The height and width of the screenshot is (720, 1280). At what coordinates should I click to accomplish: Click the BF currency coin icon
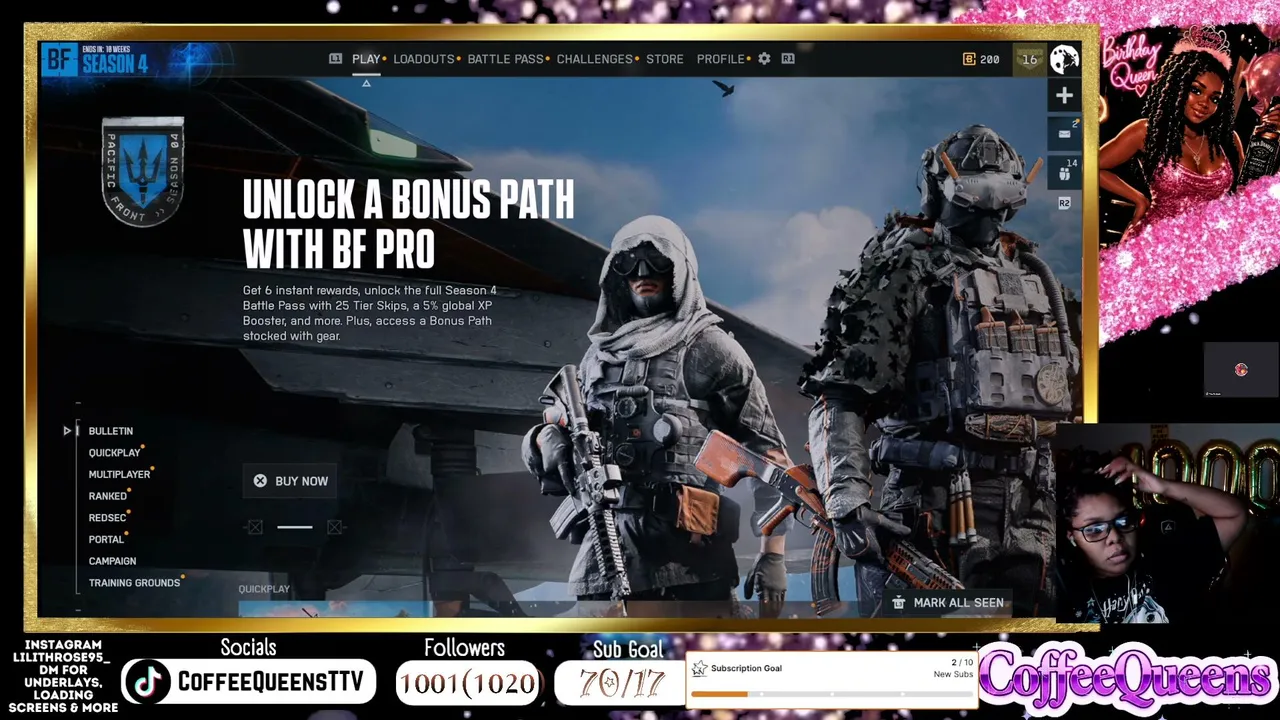click(968, 59)
